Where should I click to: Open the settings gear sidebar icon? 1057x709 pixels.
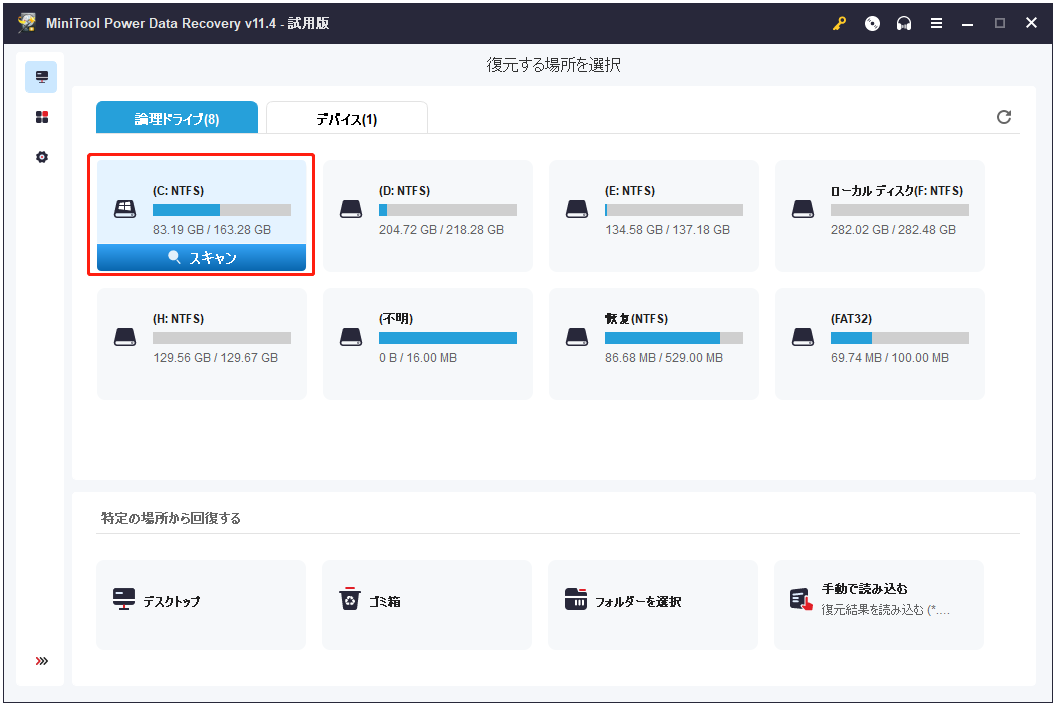(42, 157)
